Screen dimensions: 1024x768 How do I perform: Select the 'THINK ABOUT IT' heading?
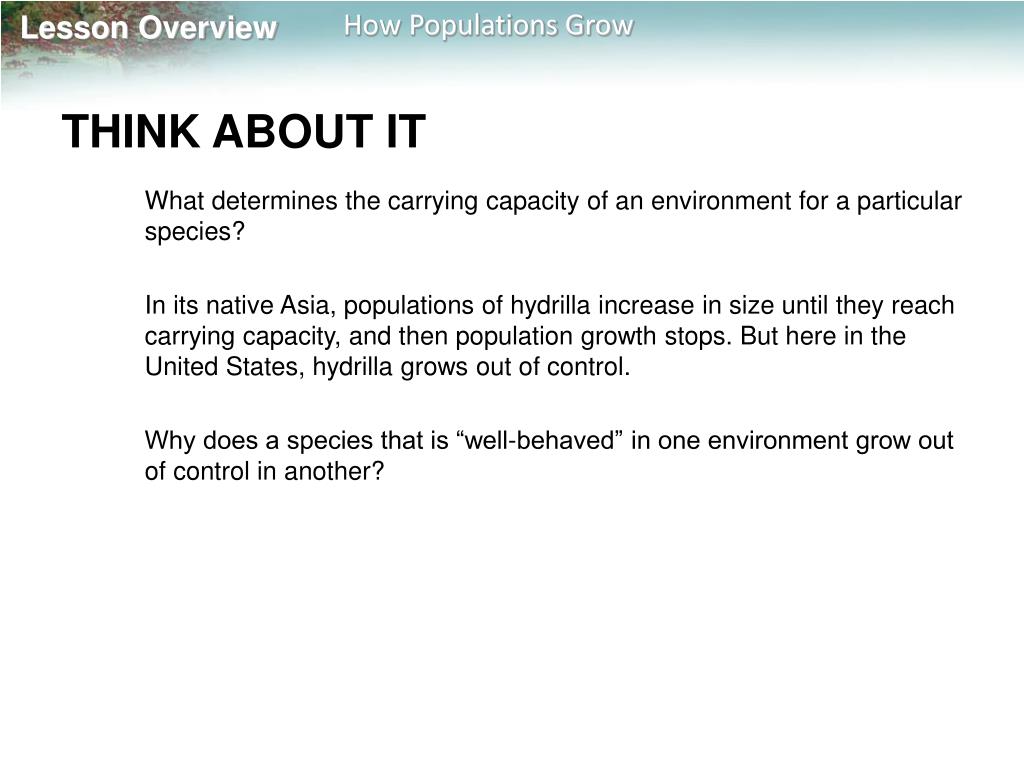[244, 131]
